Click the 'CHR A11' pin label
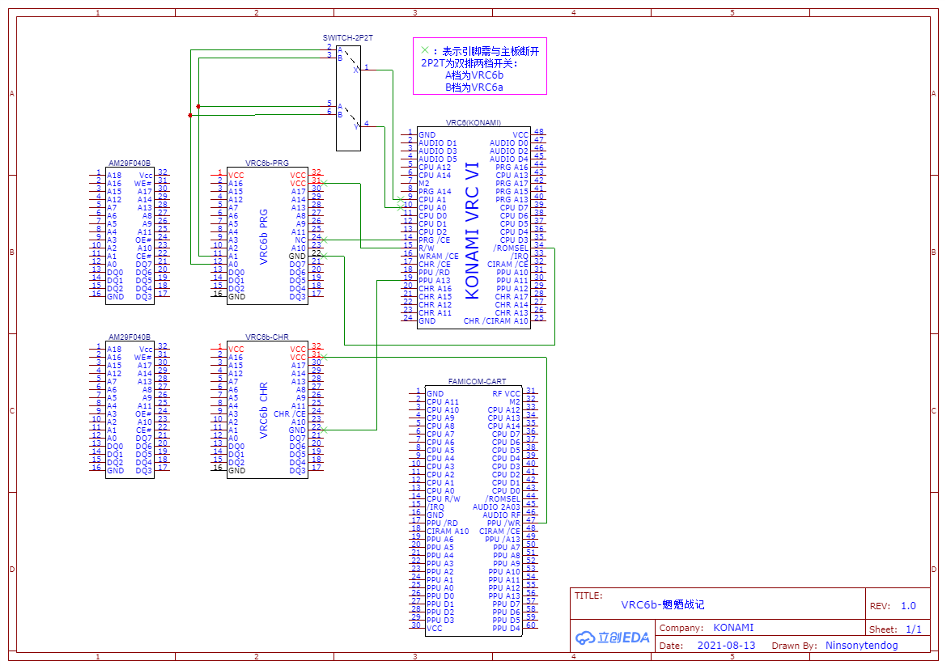The image size is (946, 669). 435,313
